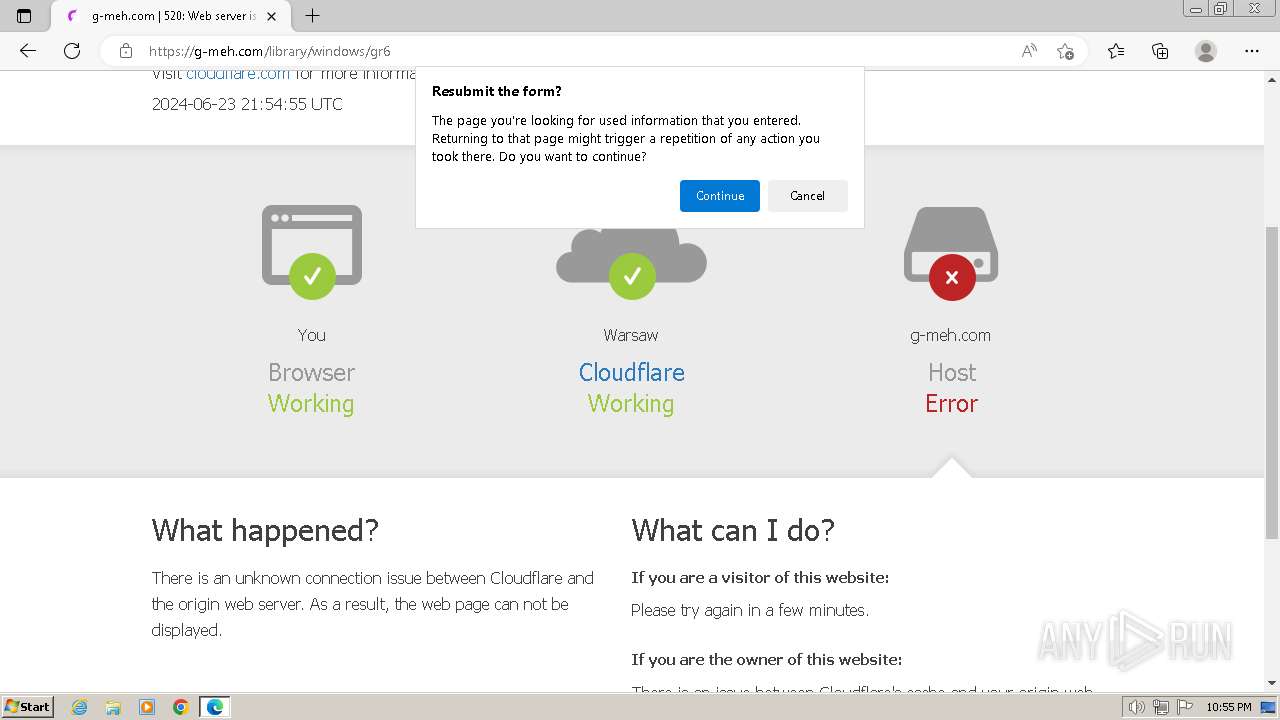This screenshot has height=720, width=1280.
Task: Select Microsoft Edge taskbar button
Action: (x=215, y=707)
